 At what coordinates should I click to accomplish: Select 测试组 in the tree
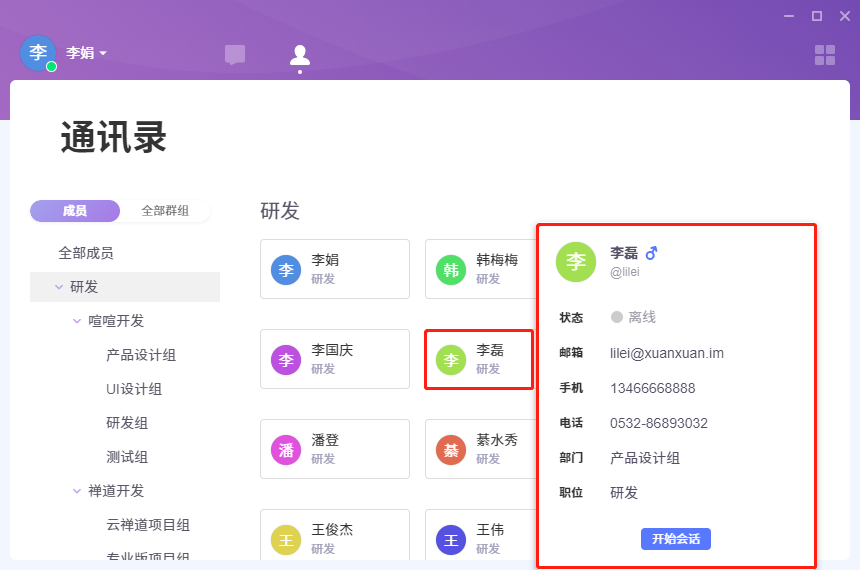(x=127, y=457)
